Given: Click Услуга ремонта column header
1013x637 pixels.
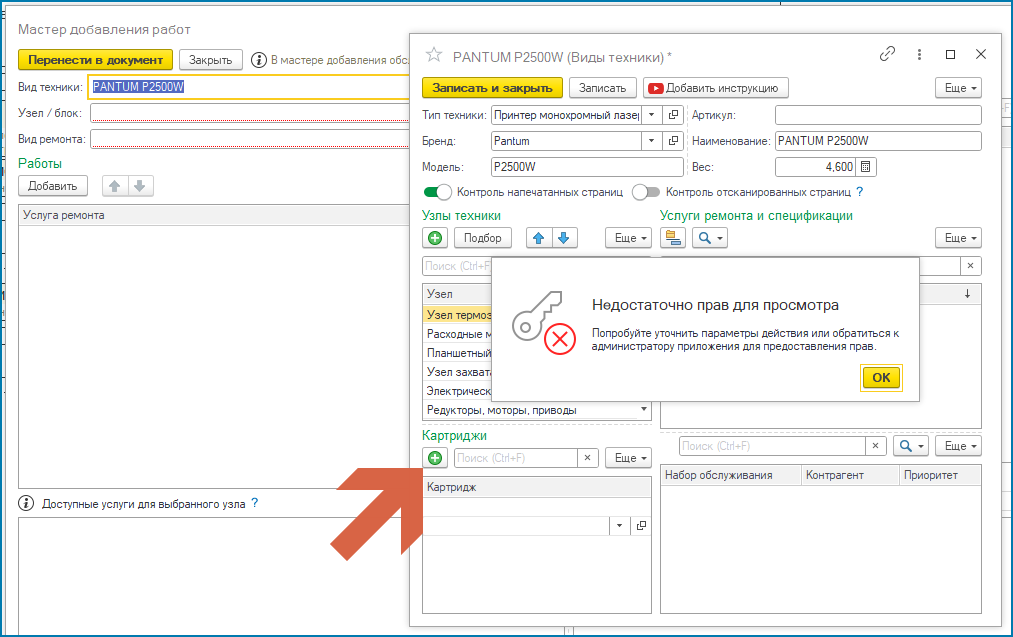Looking at the screenshot, I should [214, 215].
